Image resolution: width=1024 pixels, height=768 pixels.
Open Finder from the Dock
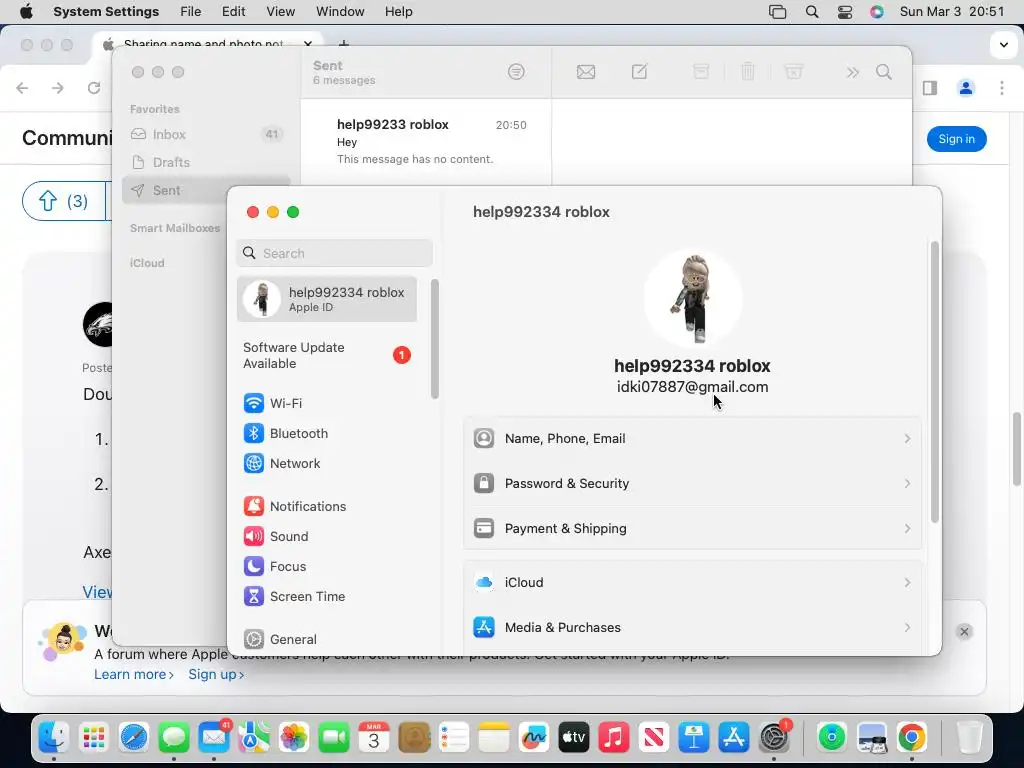(x=54, y=737)
